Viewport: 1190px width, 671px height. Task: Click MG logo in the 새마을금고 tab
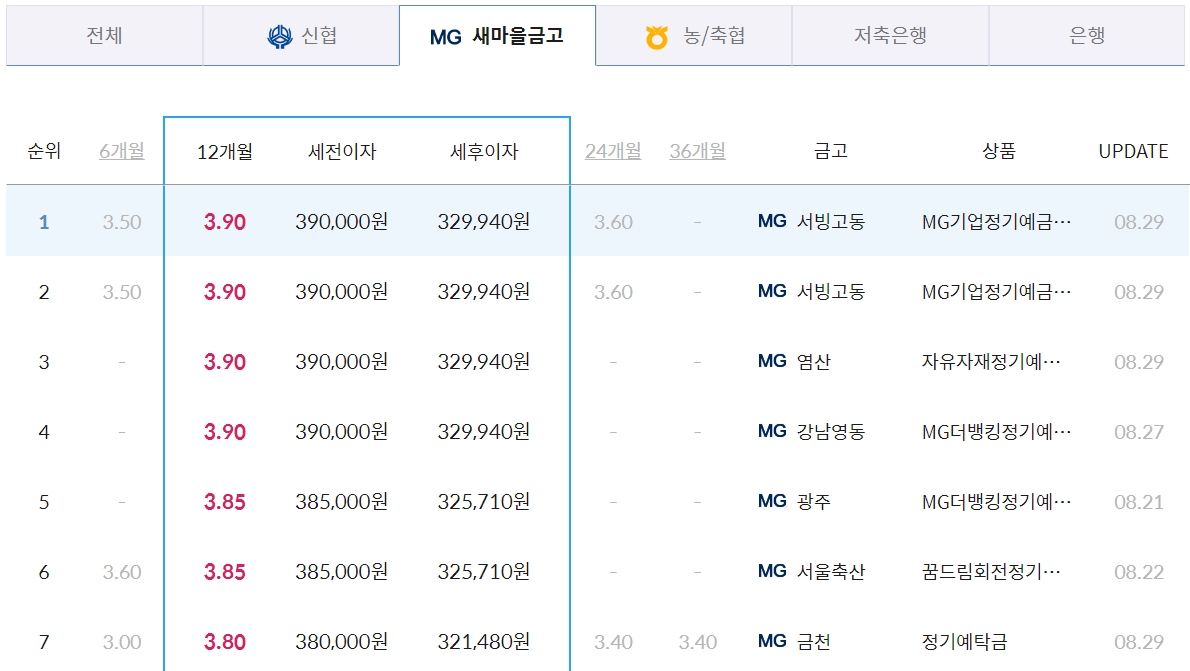(x=445, y=37)
